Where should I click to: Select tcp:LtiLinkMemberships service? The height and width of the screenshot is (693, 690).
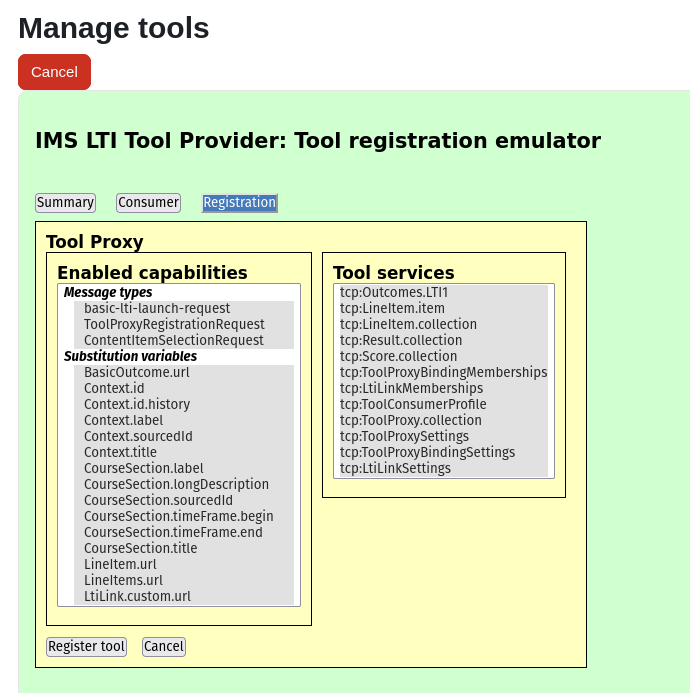tap(444, 388)
